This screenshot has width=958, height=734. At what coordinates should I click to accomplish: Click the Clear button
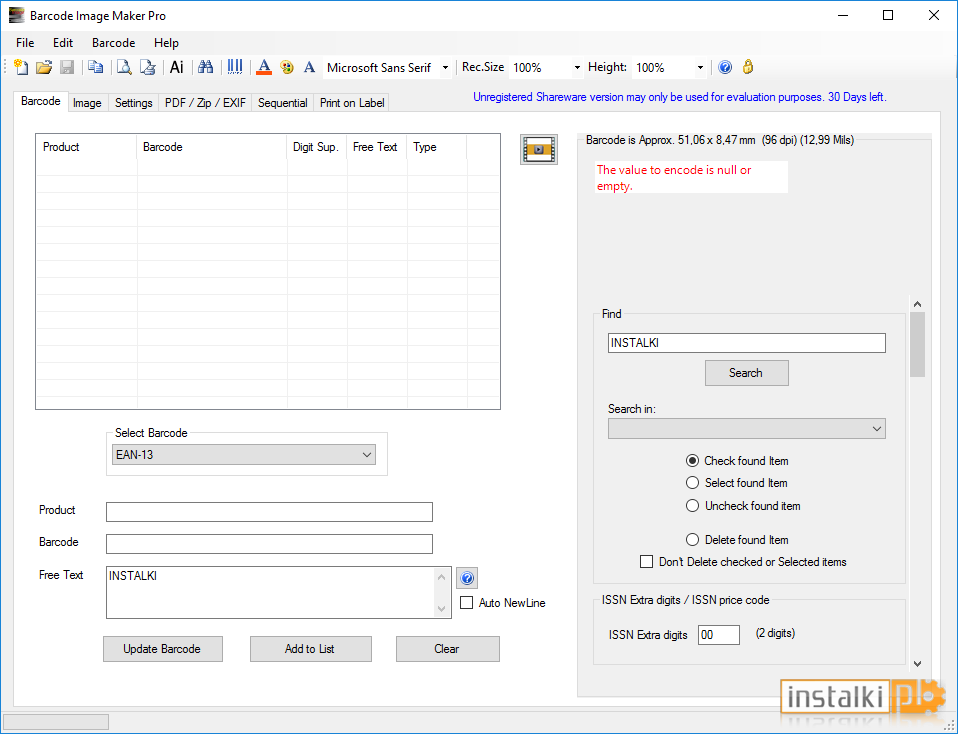pyautogui.click(x=447, y=649)
